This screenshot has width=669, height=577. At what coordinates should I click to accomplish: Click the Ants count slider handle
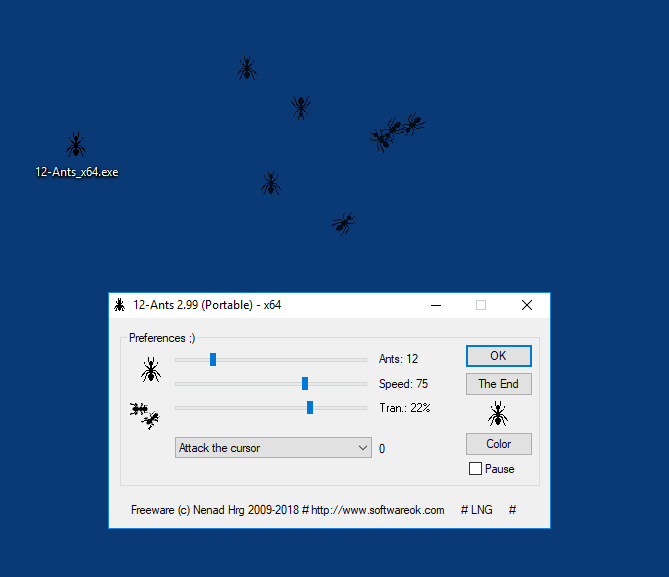click(213, 359)
